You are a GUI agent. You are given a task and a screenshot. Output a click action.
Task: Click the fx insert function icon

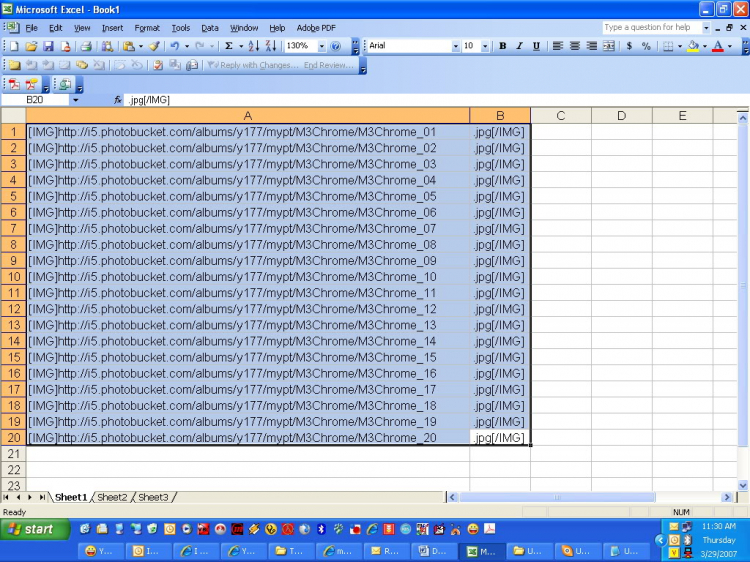118,100
